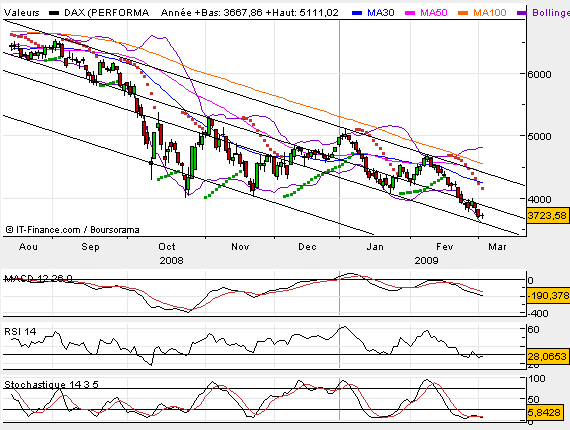Click the blue MA30 legend color swatch
570x430 pixels.
point(357,13)
